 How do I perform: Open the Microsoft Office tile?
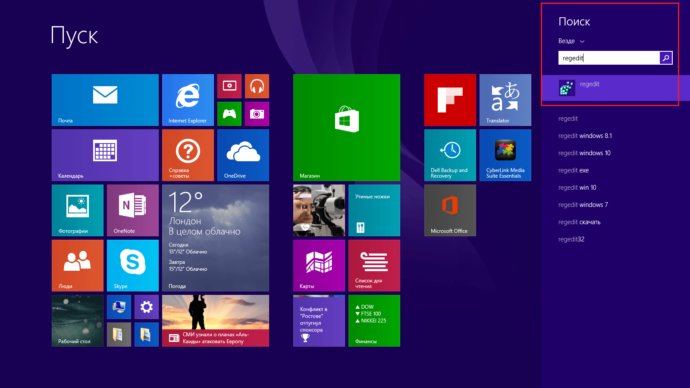450,210
